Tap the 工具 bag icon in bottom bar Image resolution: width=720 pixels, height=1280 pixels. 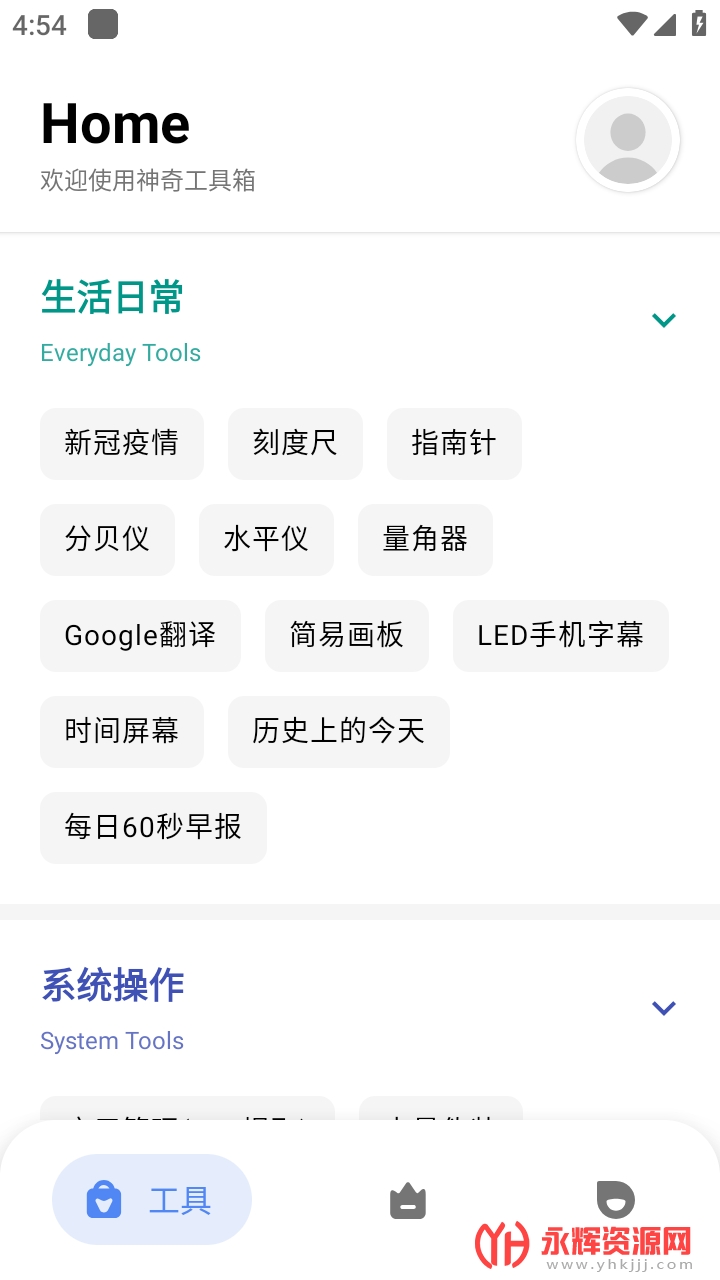coord(104,1200)
